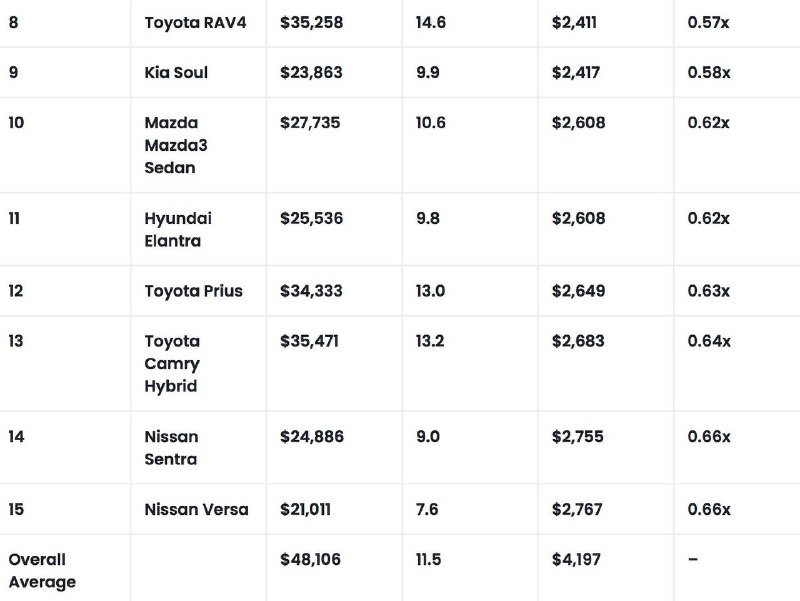Select the $48,106 overall average price

pyautogui.click(x=310, y=560)
